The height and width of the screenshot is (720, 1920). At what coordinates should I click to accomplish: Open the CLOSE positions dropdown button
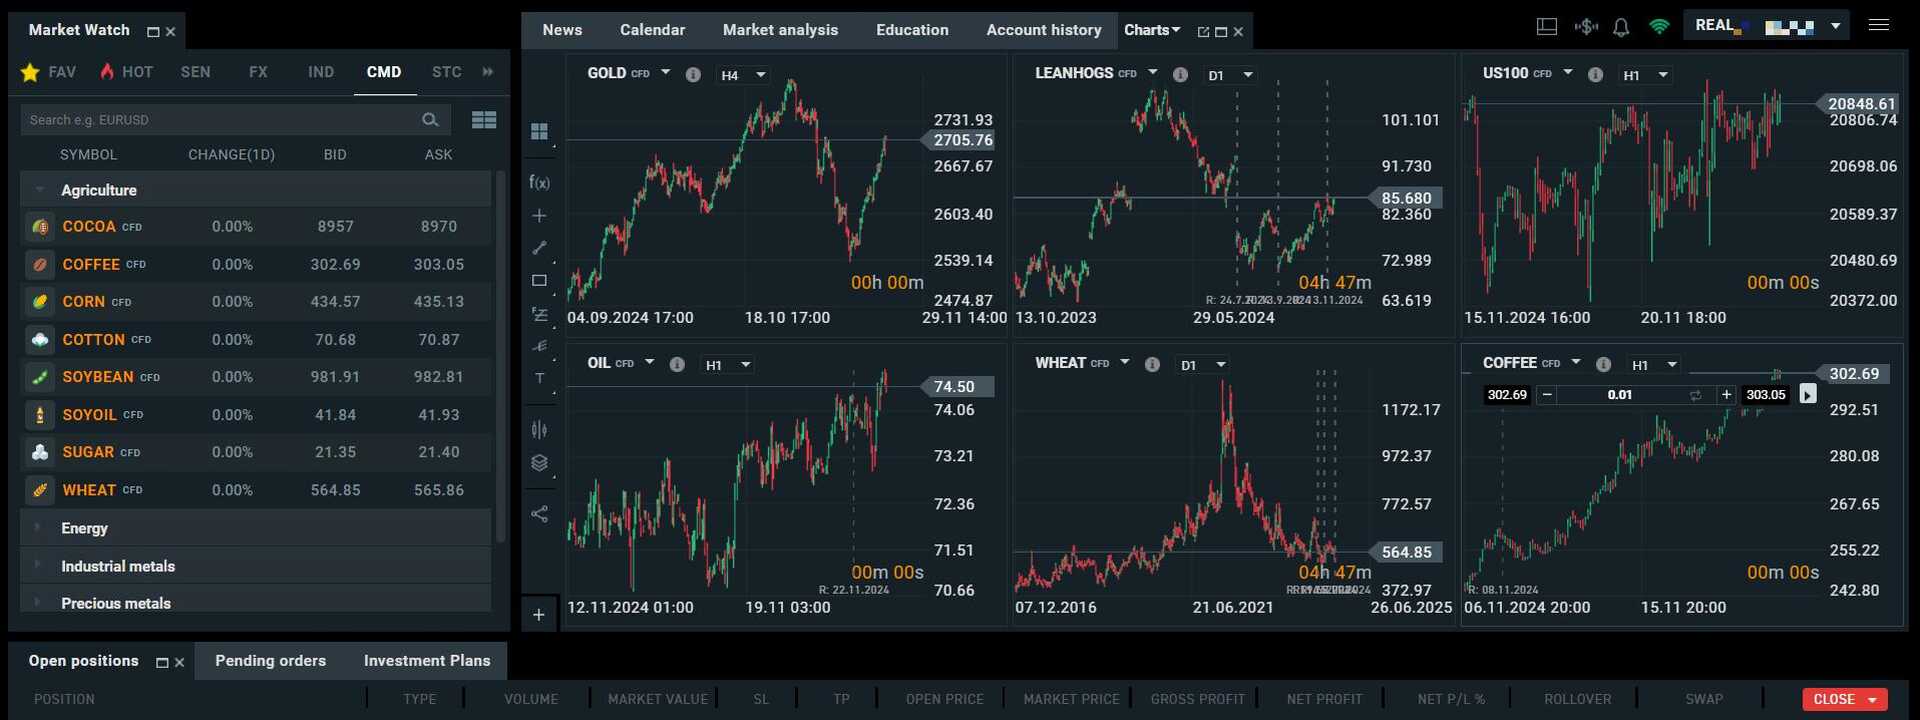click(x=1844, y=699)
